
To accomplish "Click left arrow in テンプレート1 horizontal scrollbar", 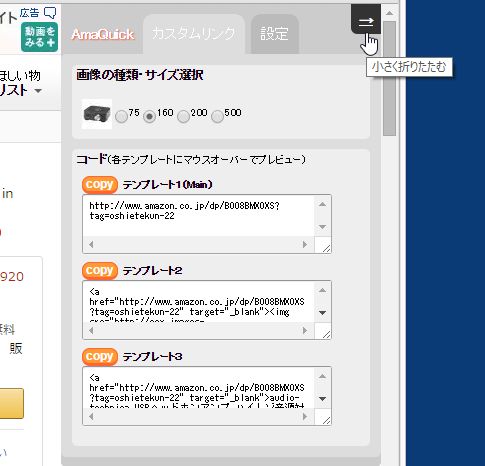I will pyautogui.click(x=91, y=245).
